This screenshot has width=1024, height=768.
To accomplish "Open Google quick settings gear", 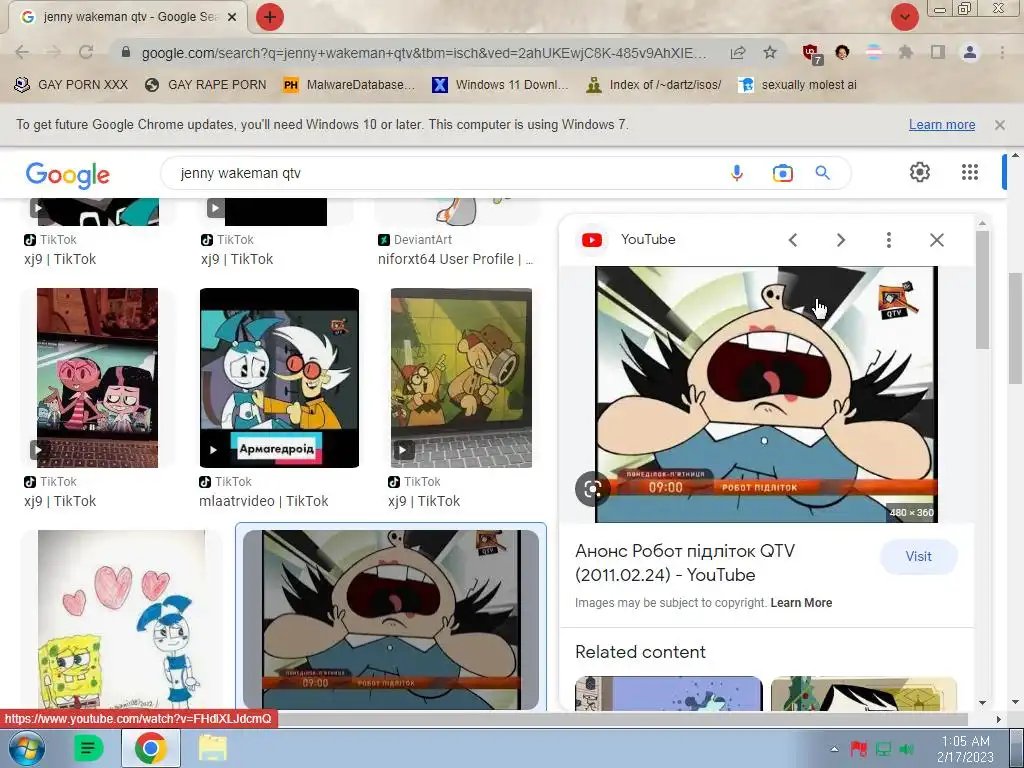I will coord(920,172).
